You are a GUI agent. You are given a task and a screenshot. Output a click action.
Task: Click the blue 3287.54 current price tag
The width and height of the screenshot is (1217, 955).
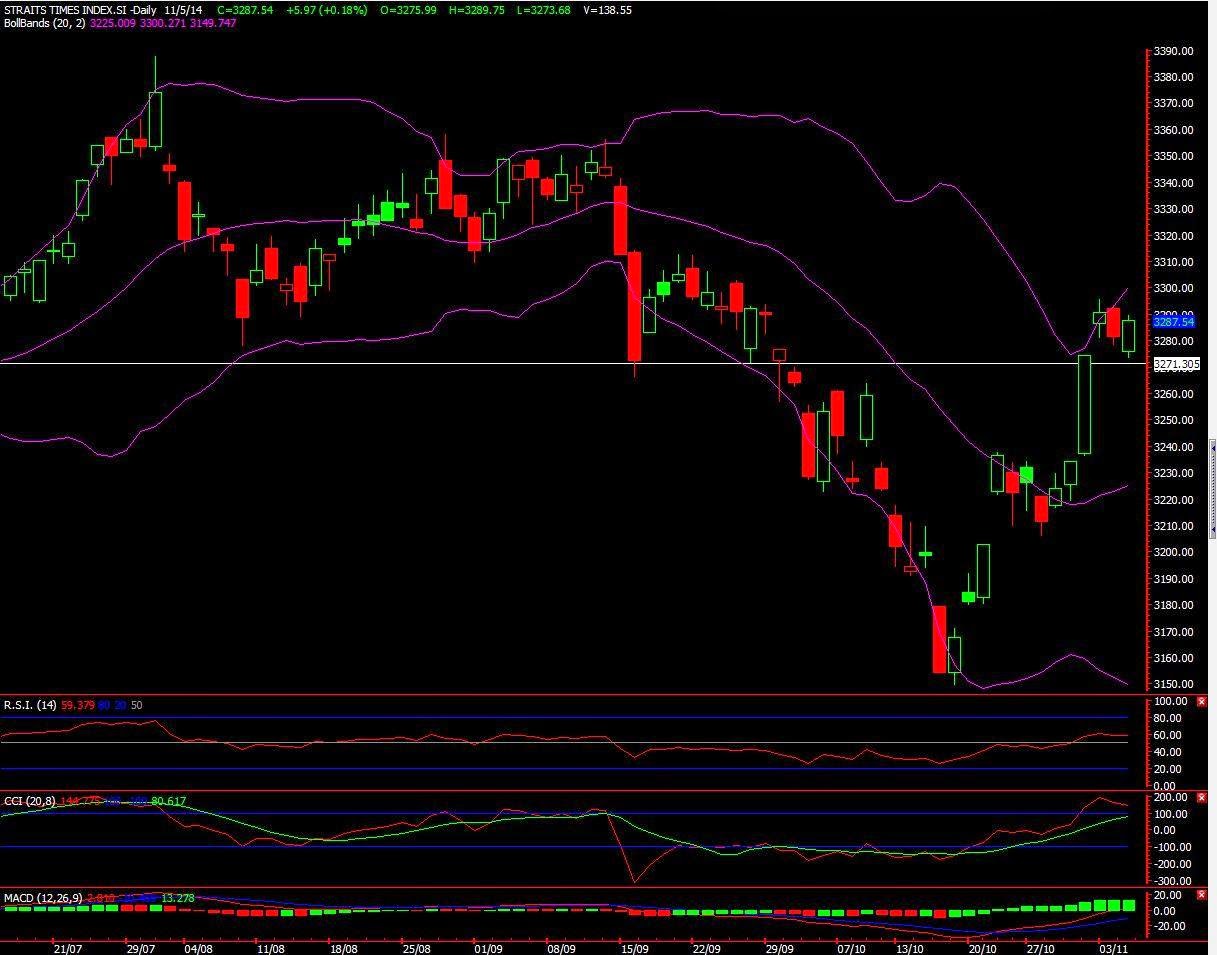point(1174,322)
